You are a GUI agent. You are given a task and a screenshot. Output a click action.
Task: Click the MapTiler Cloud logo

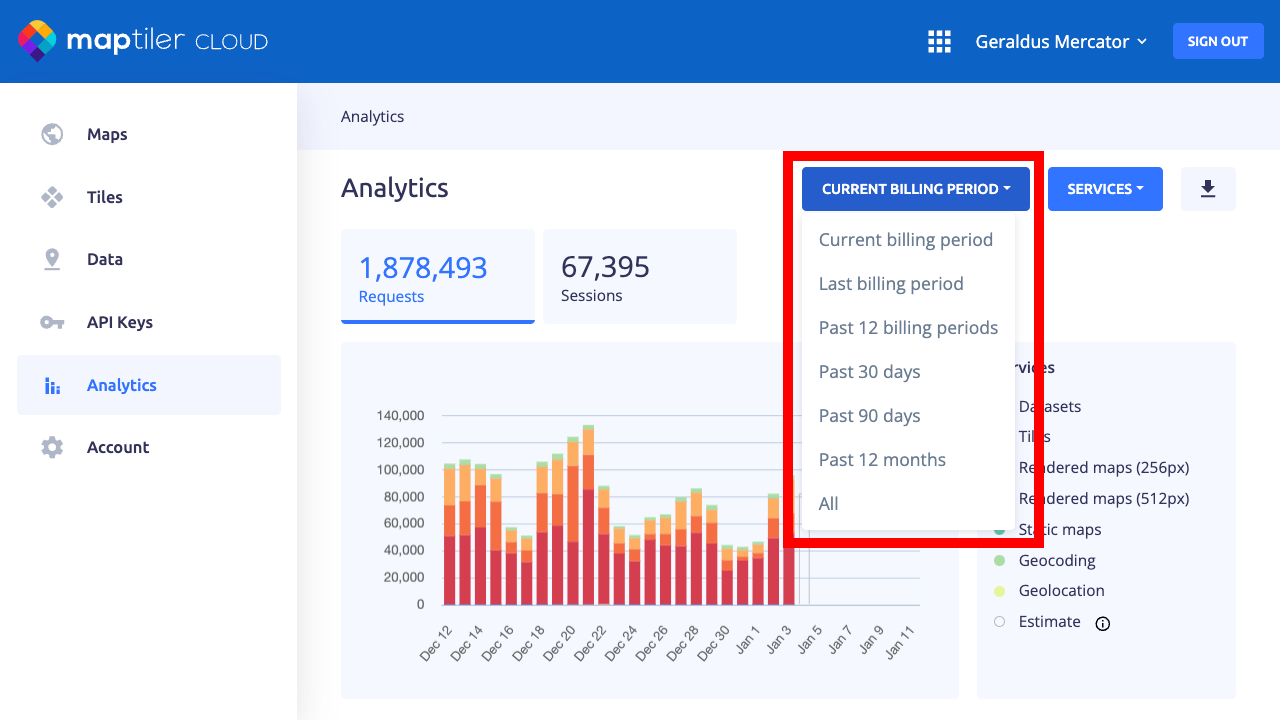point(143,41)
